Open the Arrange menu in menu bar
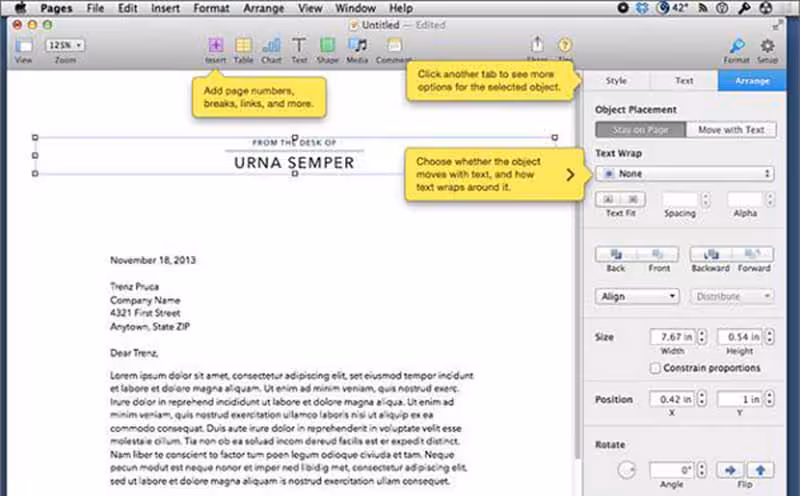The width and height of the screenshot is (800, 496). 263,8
